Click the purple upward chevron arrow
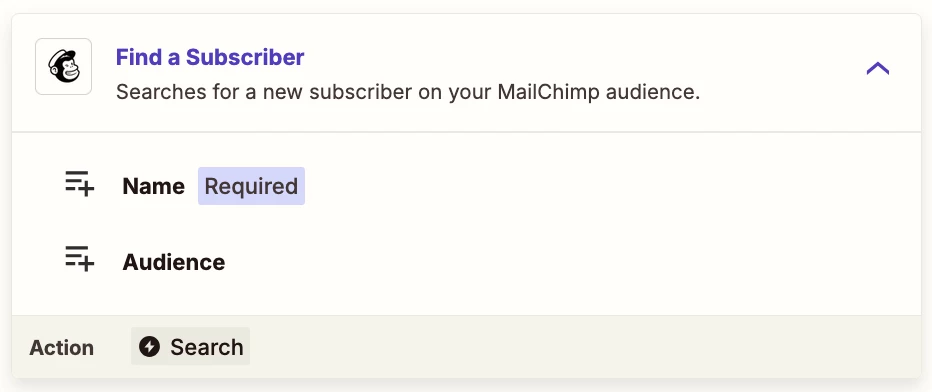932x392 pixels. (877, 68)
